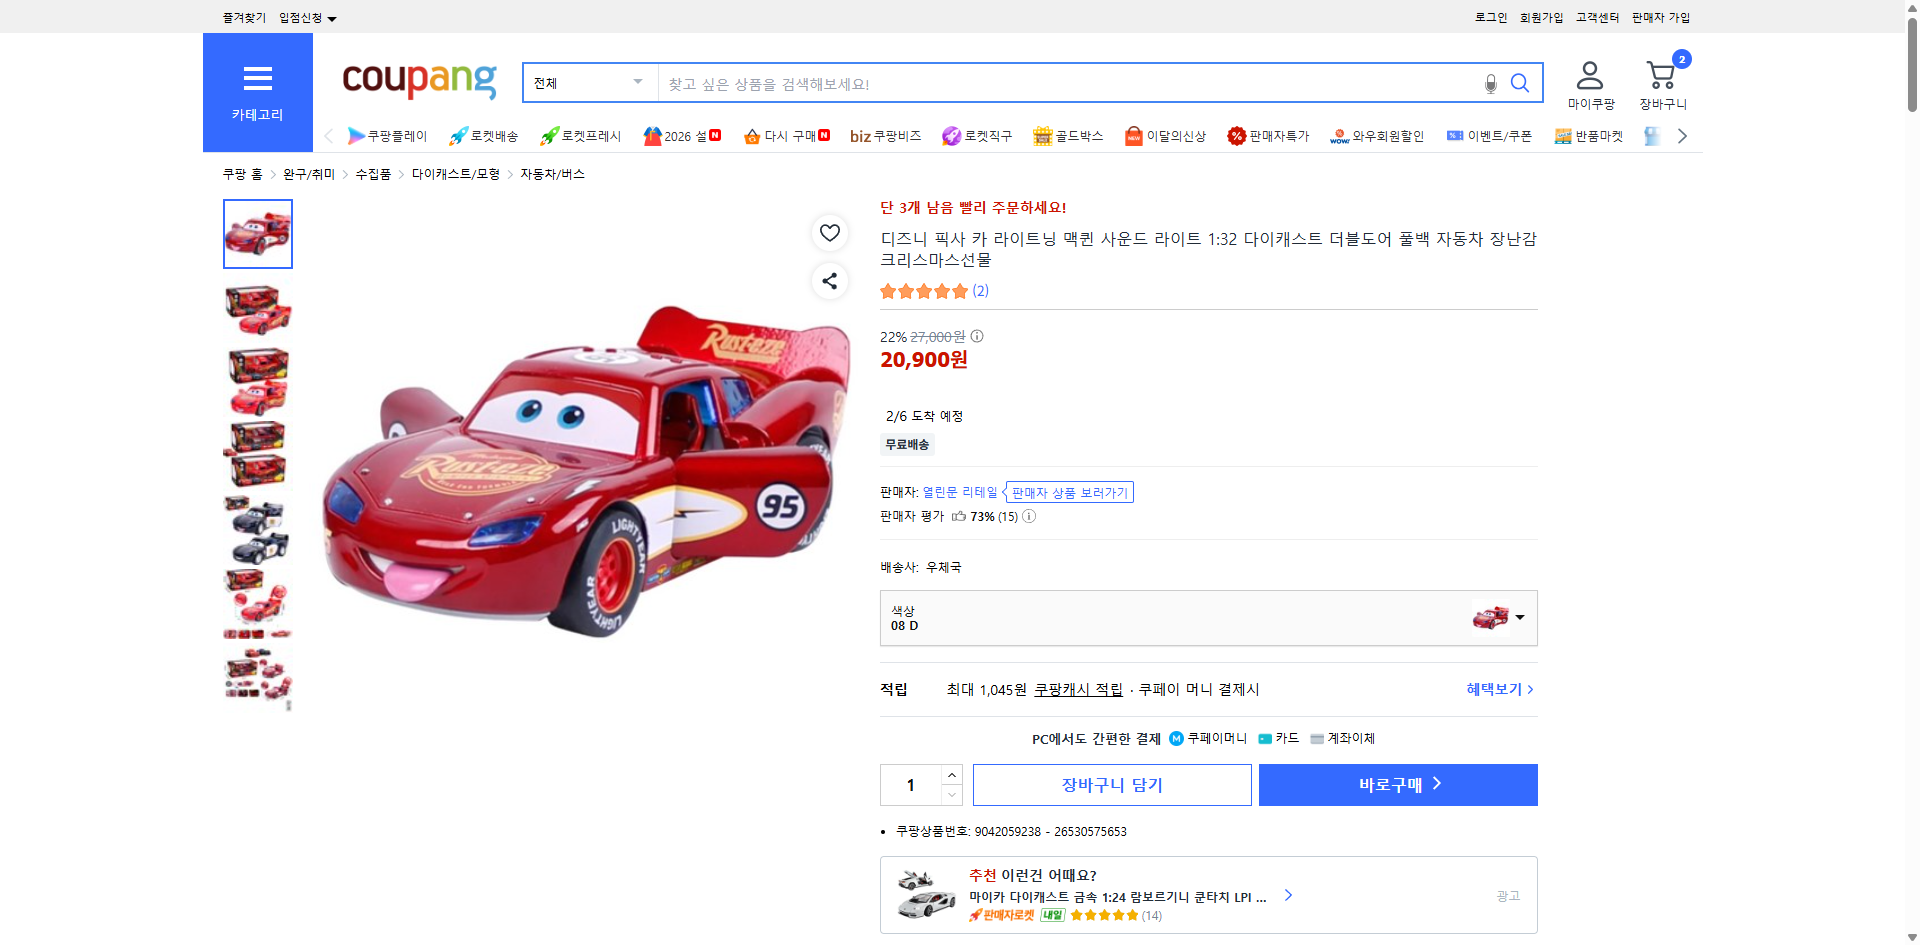The width and height of the screenshot is (1920, 945).
Task: Click the microphone voice search icon
Action: pyautogui.click(x=1490, y=84)
